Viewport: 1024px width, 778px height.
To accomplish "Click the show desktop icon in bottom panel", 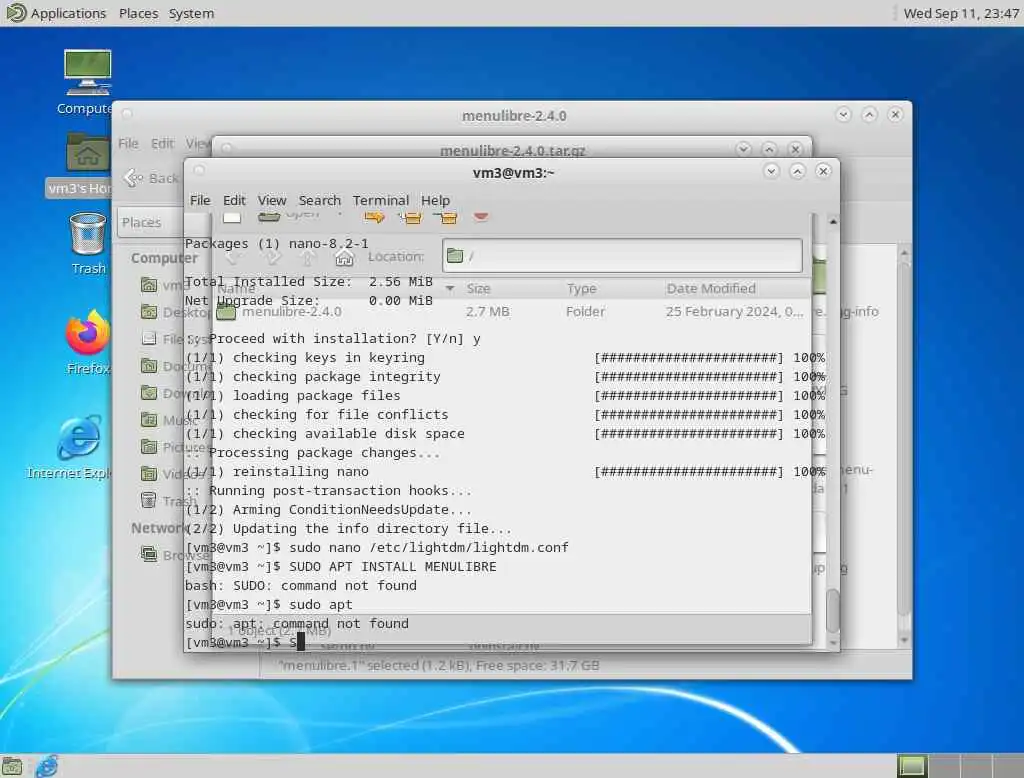I will coord(12,766).
